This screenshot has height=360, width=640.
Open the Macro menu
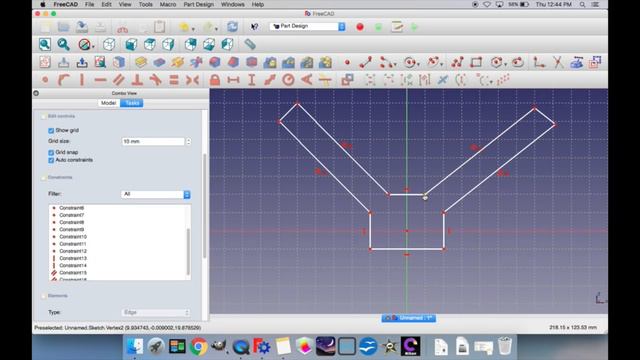click(x=168, y=4)
